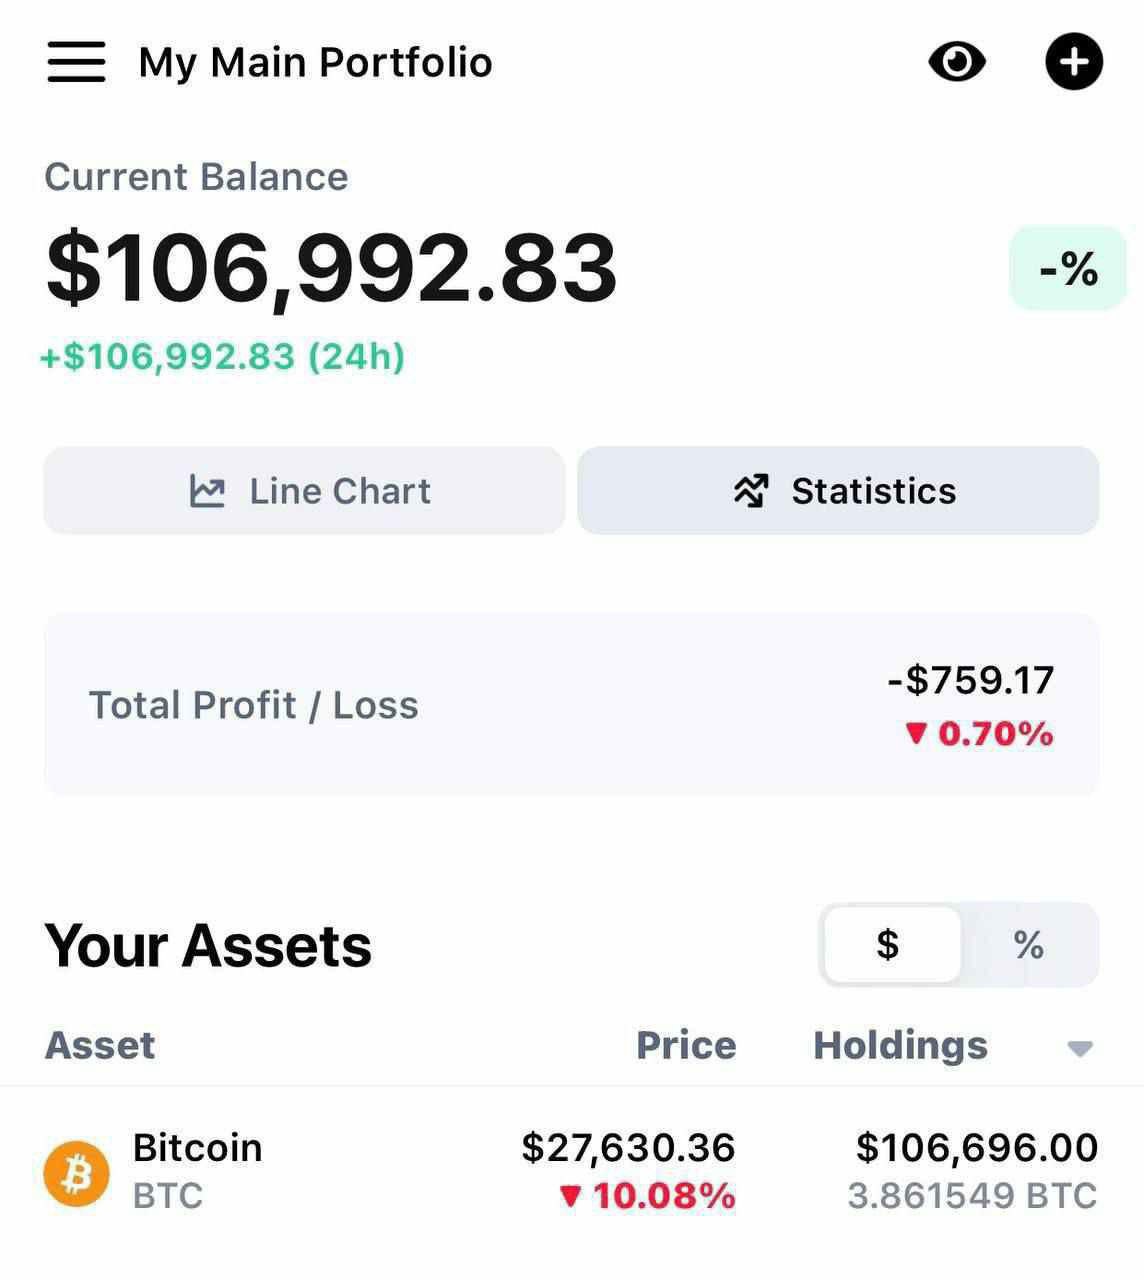Open the Total Profit / Loss card

[x=571, y=705]
